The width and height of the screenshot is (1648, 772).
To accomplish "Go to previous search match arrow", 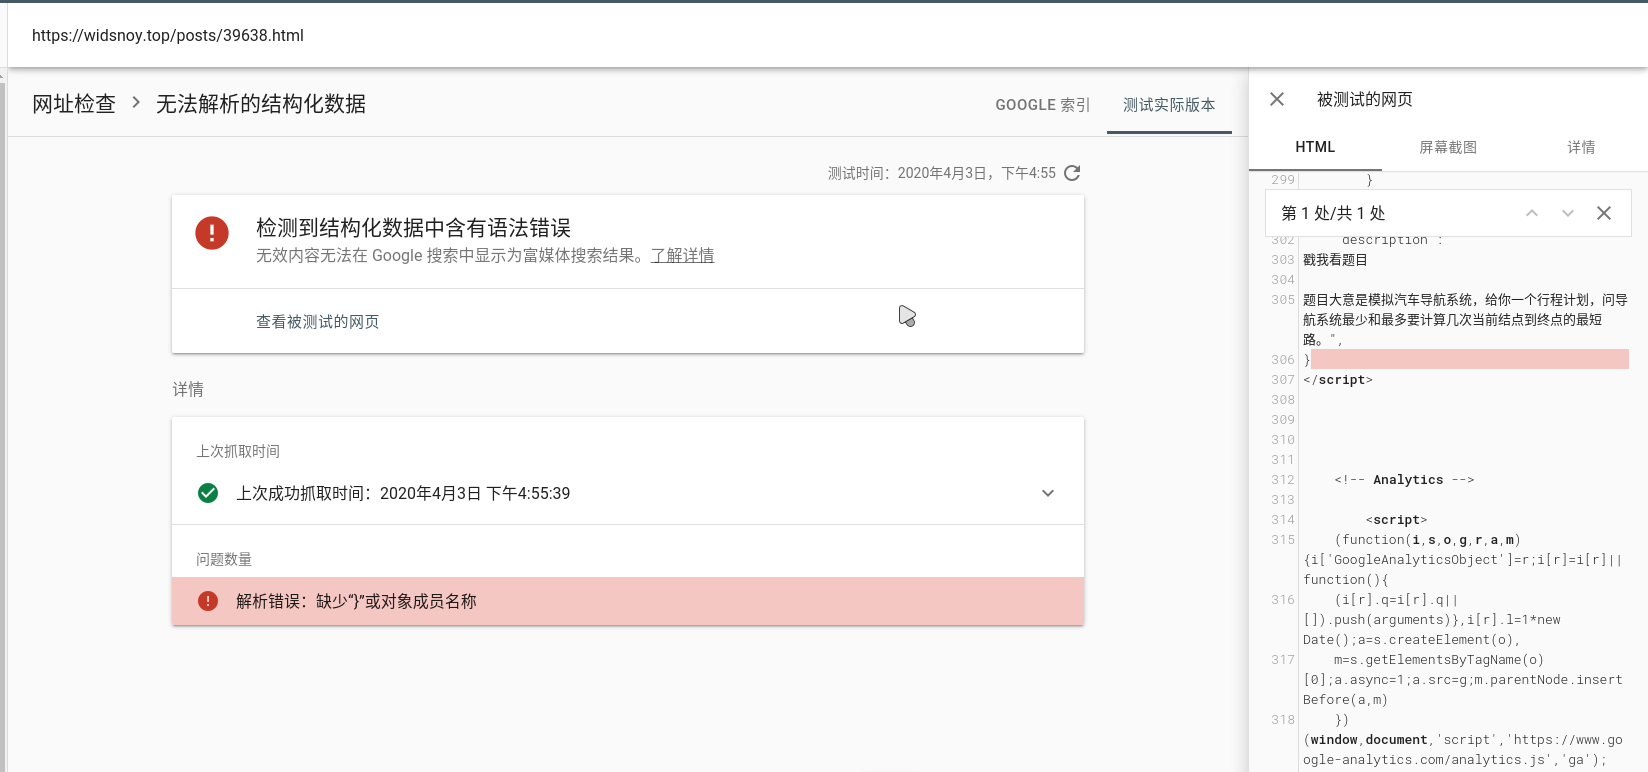I will pyautogui.click(x=1532, y=213).
